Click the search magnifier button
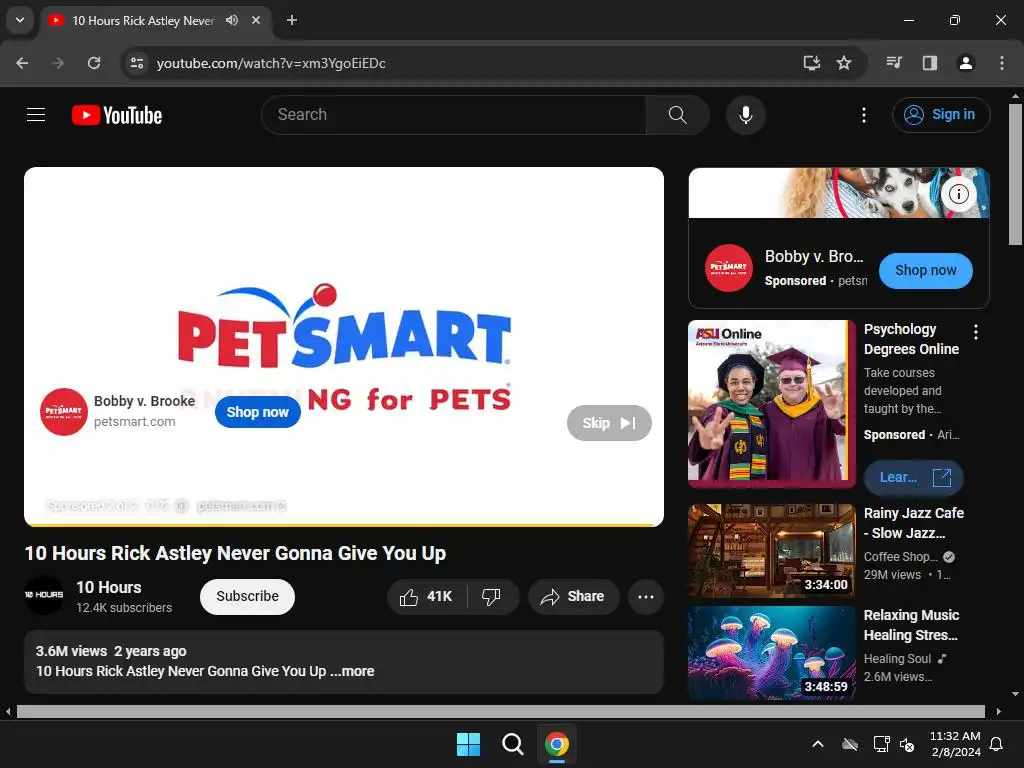 point(677,115)
